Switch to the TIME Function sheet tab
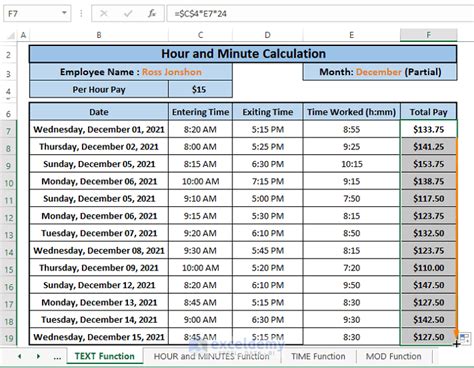This screenshot has width=474, height=368. click(x=318, y=356)
